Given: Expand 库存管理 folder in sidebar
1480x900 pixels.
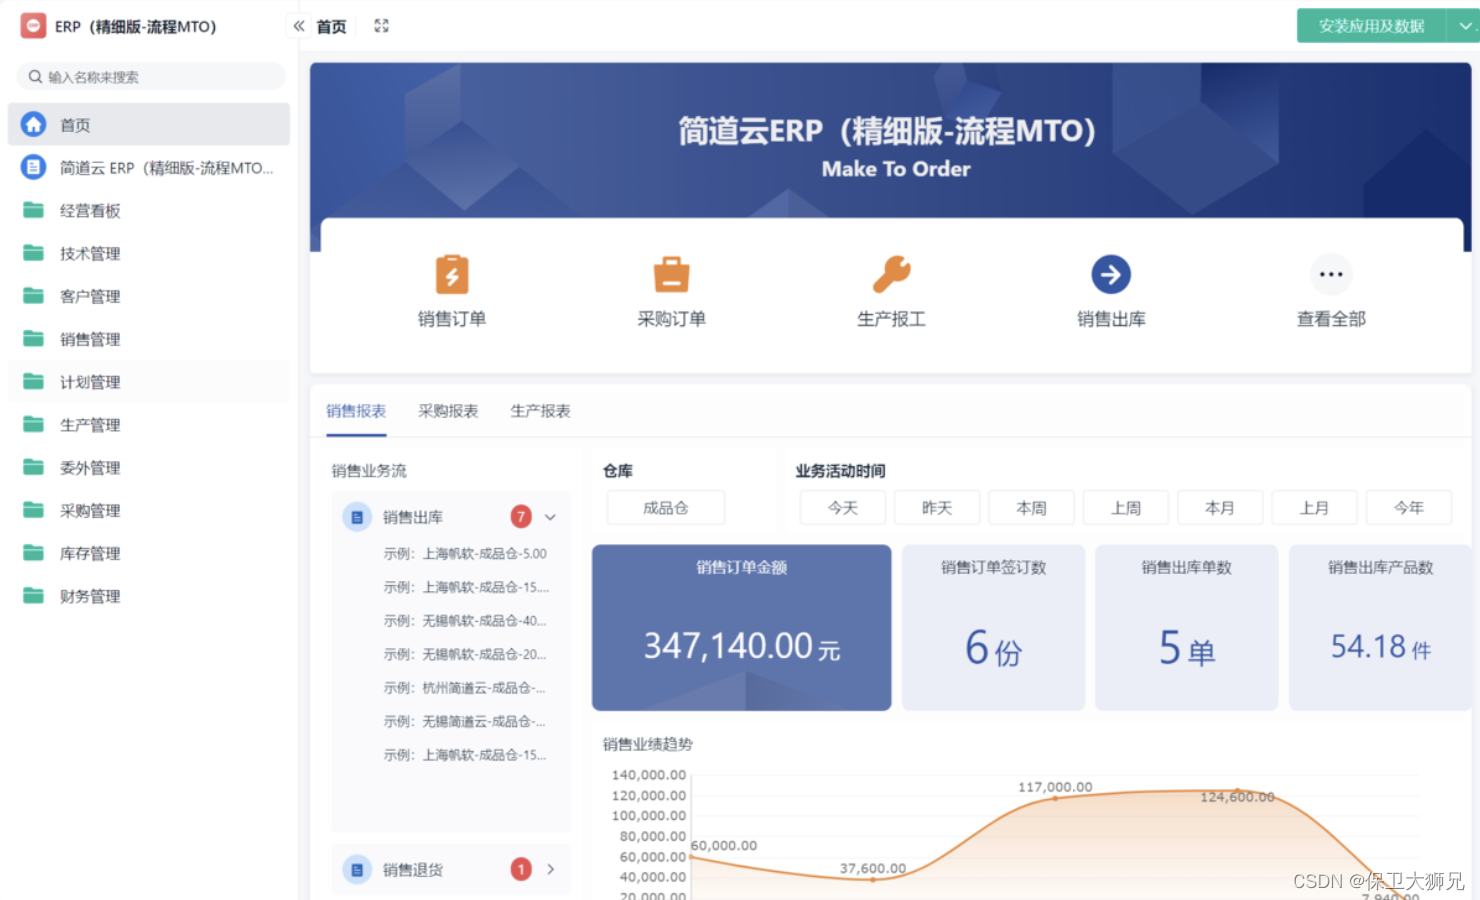Looking at the screenshot, I should click(149, 553).
